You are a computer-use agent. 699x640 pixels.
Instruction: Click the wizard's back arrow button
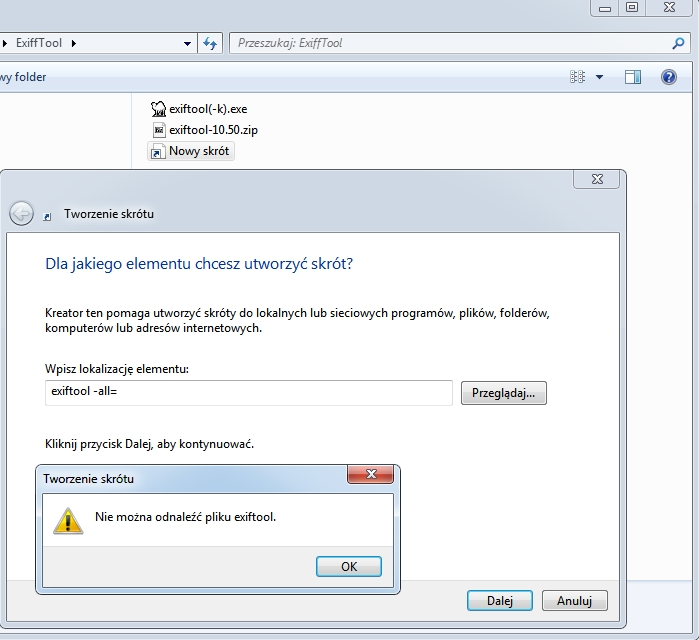21,213
